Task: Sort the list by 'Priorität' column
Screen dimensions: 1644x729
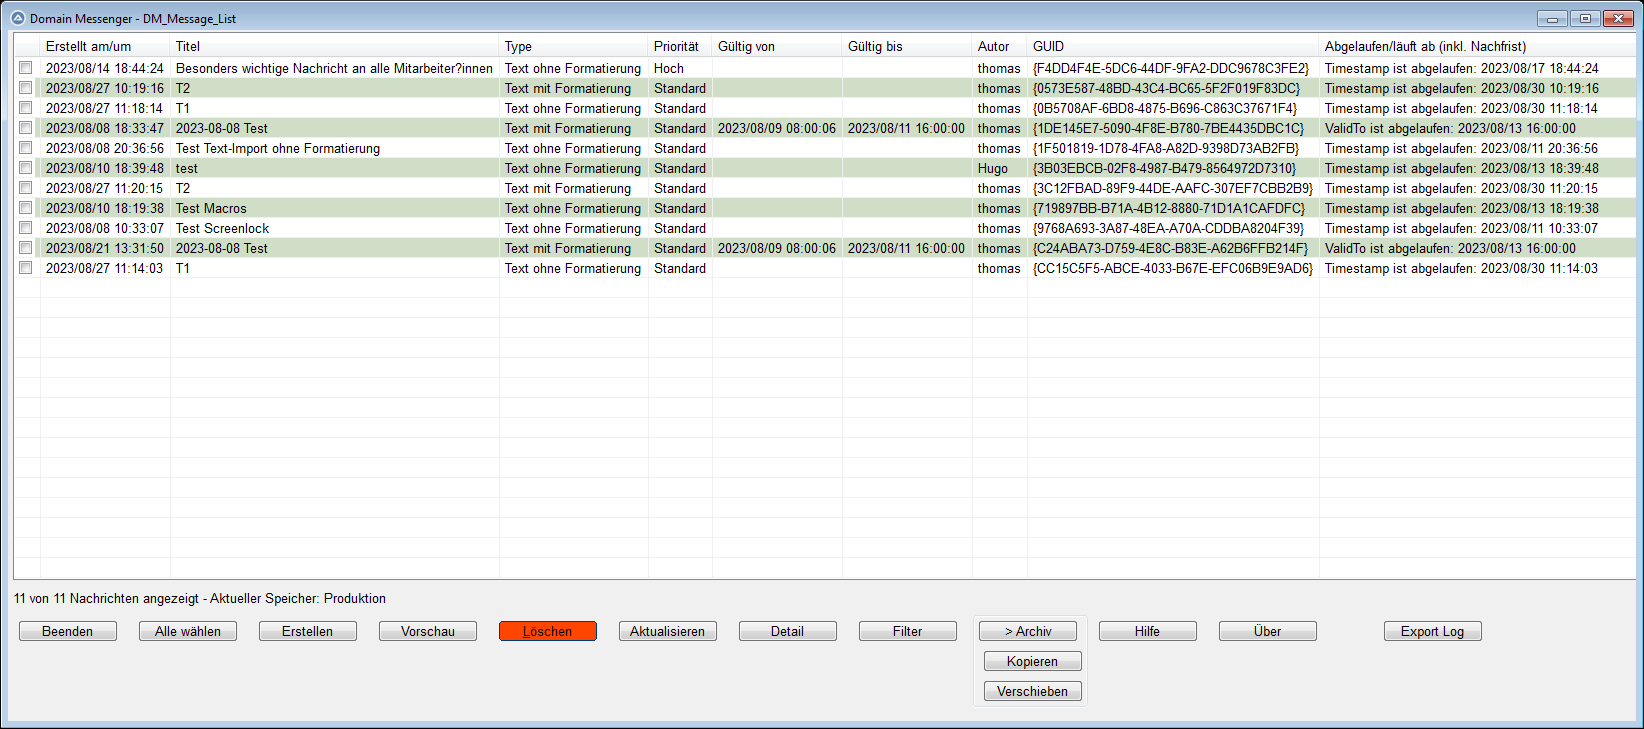Action: click(x=678, y=46)
